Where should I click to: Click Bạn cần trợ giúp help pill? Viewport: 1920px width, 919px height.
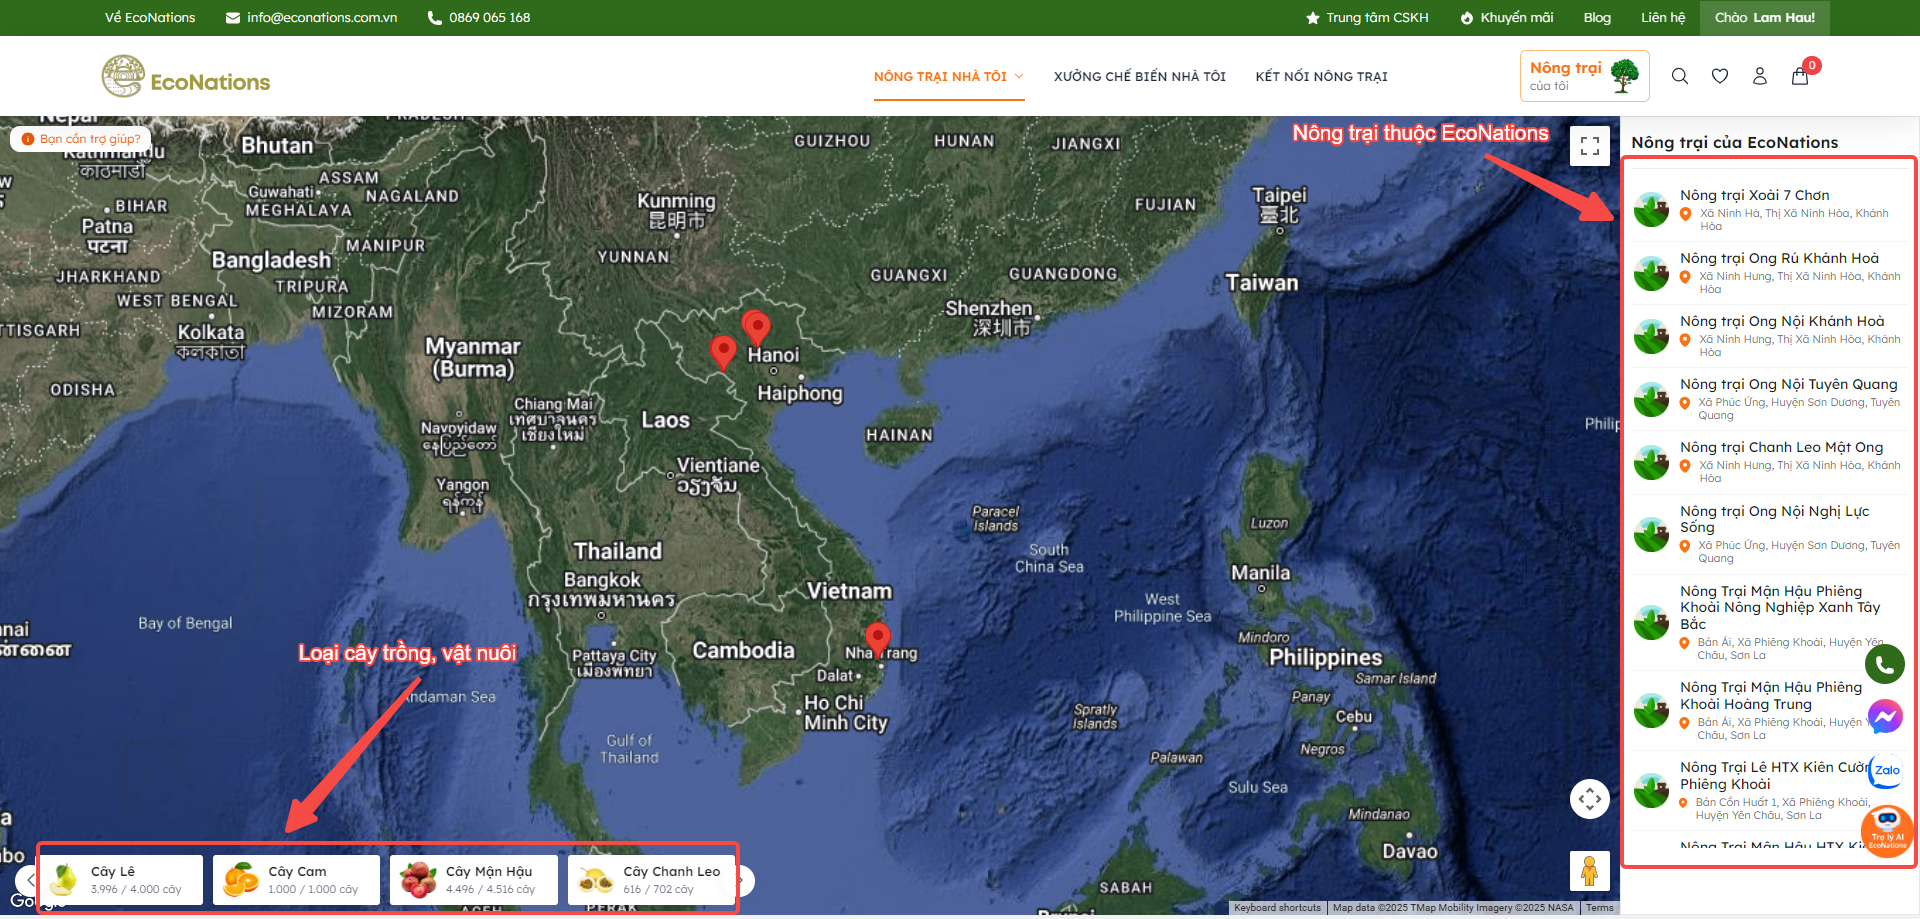(81, 139)
